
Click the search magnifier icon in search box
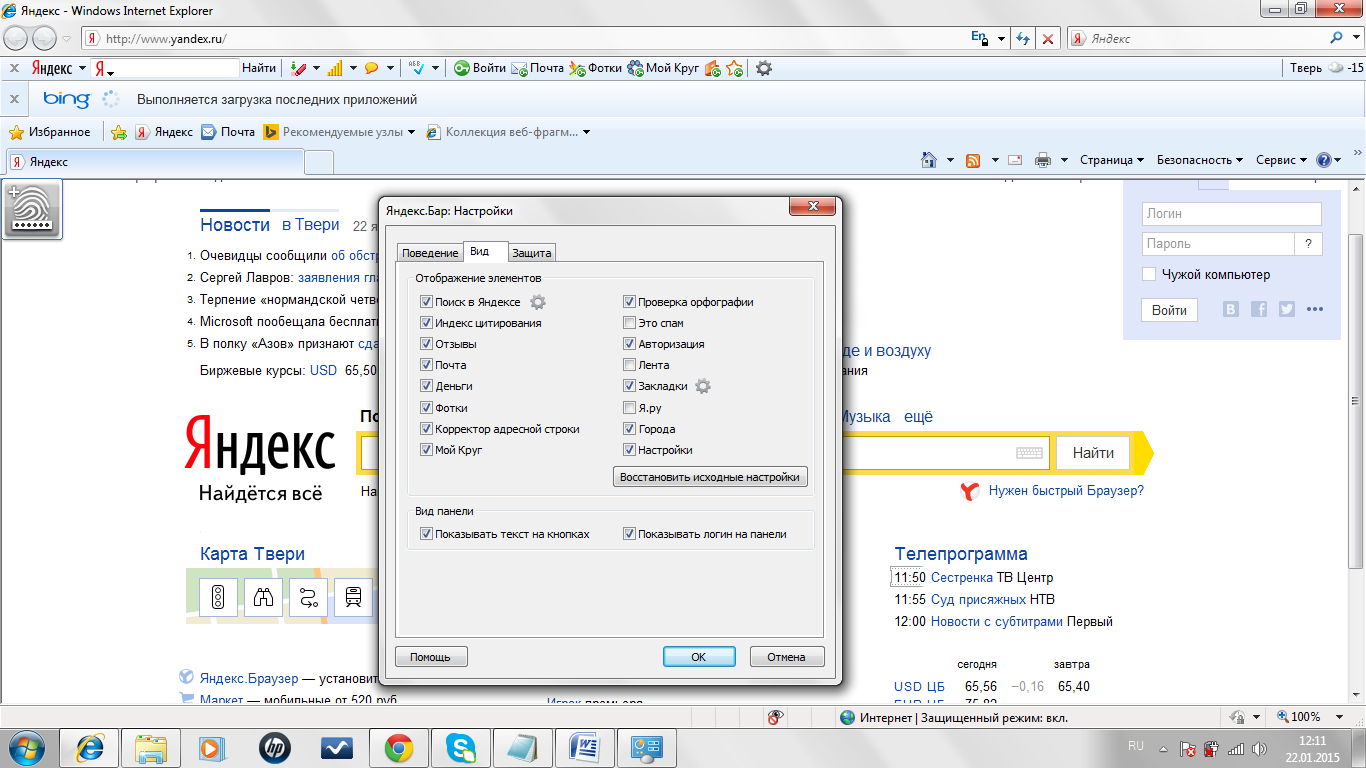pos(1337,38)
